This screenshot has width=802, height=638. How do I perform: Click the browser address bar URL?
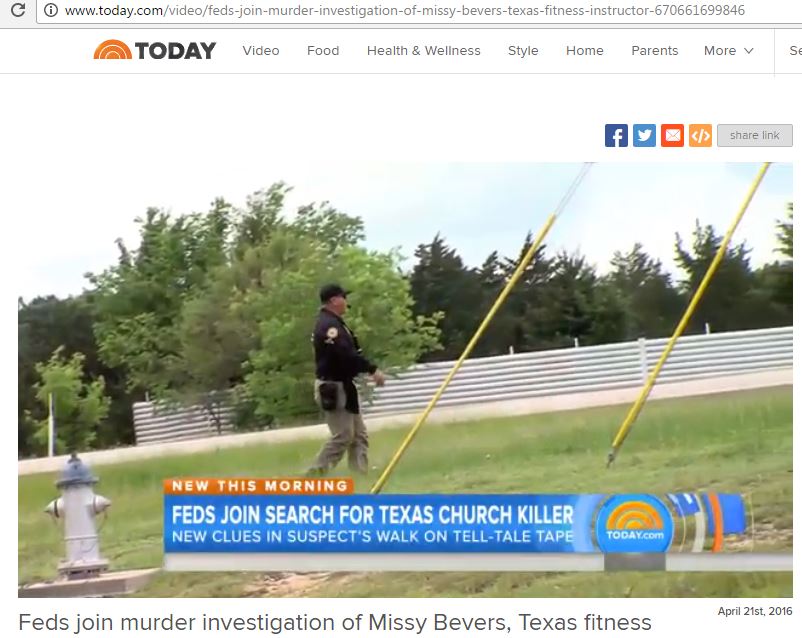(405, 10)
